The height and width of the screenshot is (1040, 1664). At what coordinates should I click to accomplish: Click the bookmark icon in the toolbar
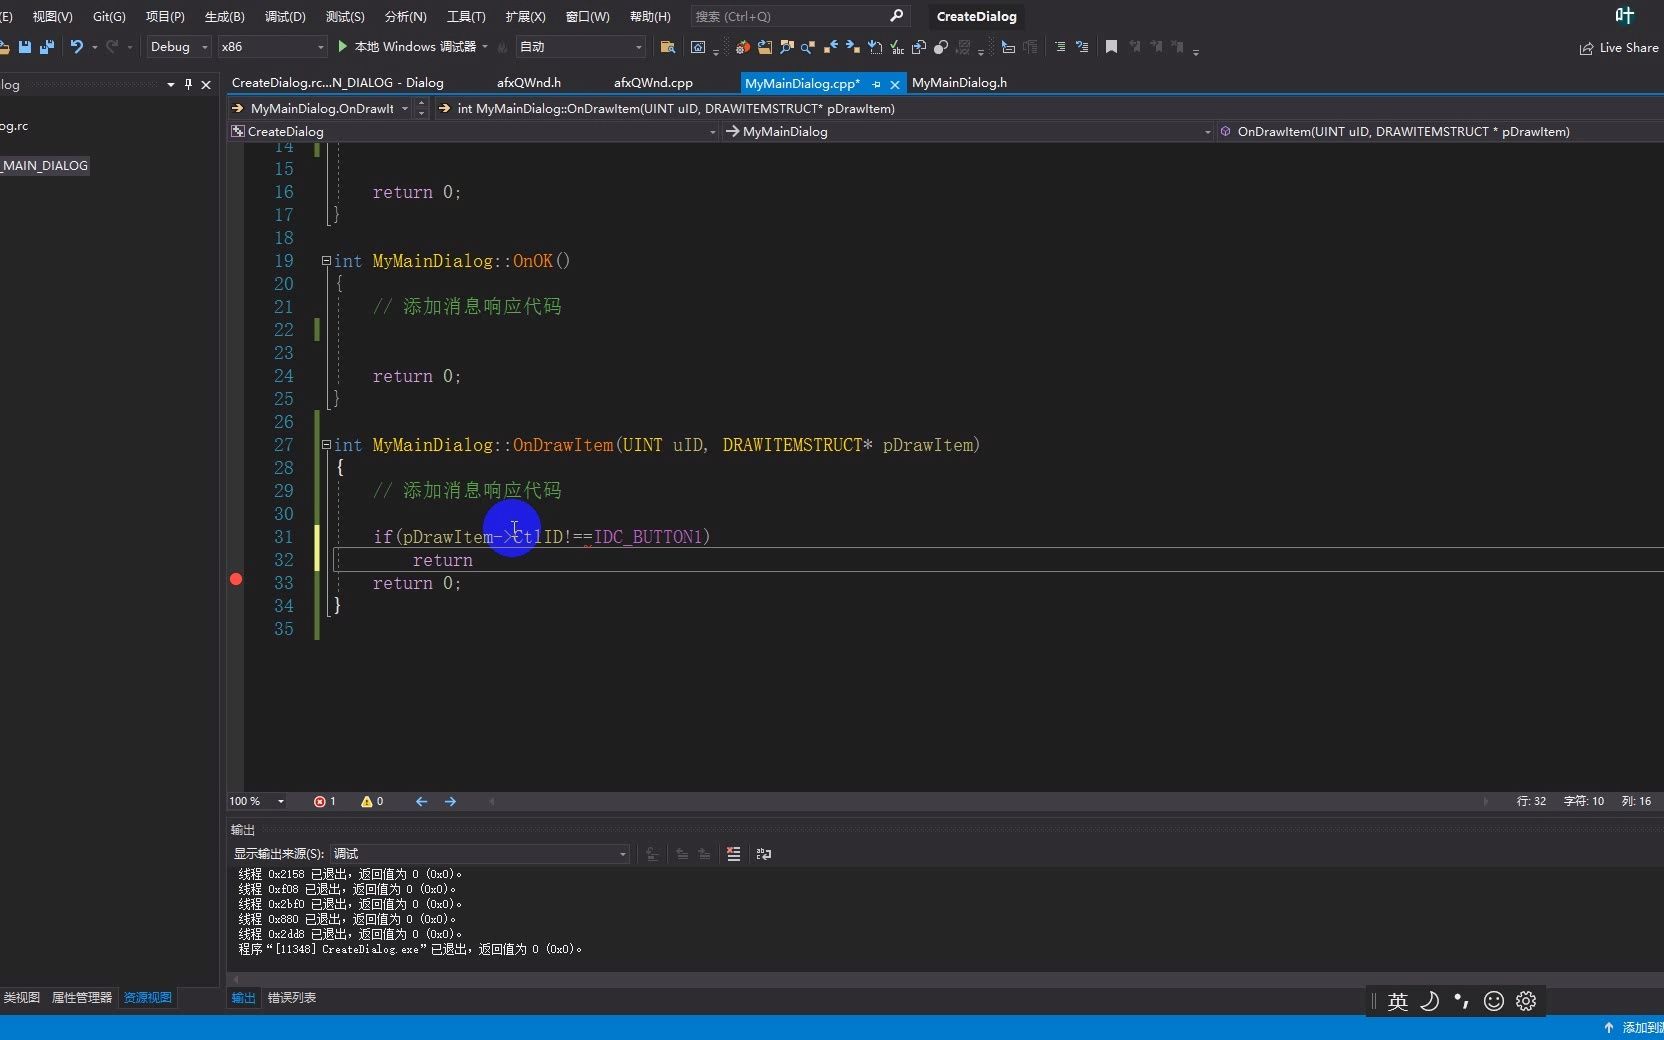[1111, 47]
